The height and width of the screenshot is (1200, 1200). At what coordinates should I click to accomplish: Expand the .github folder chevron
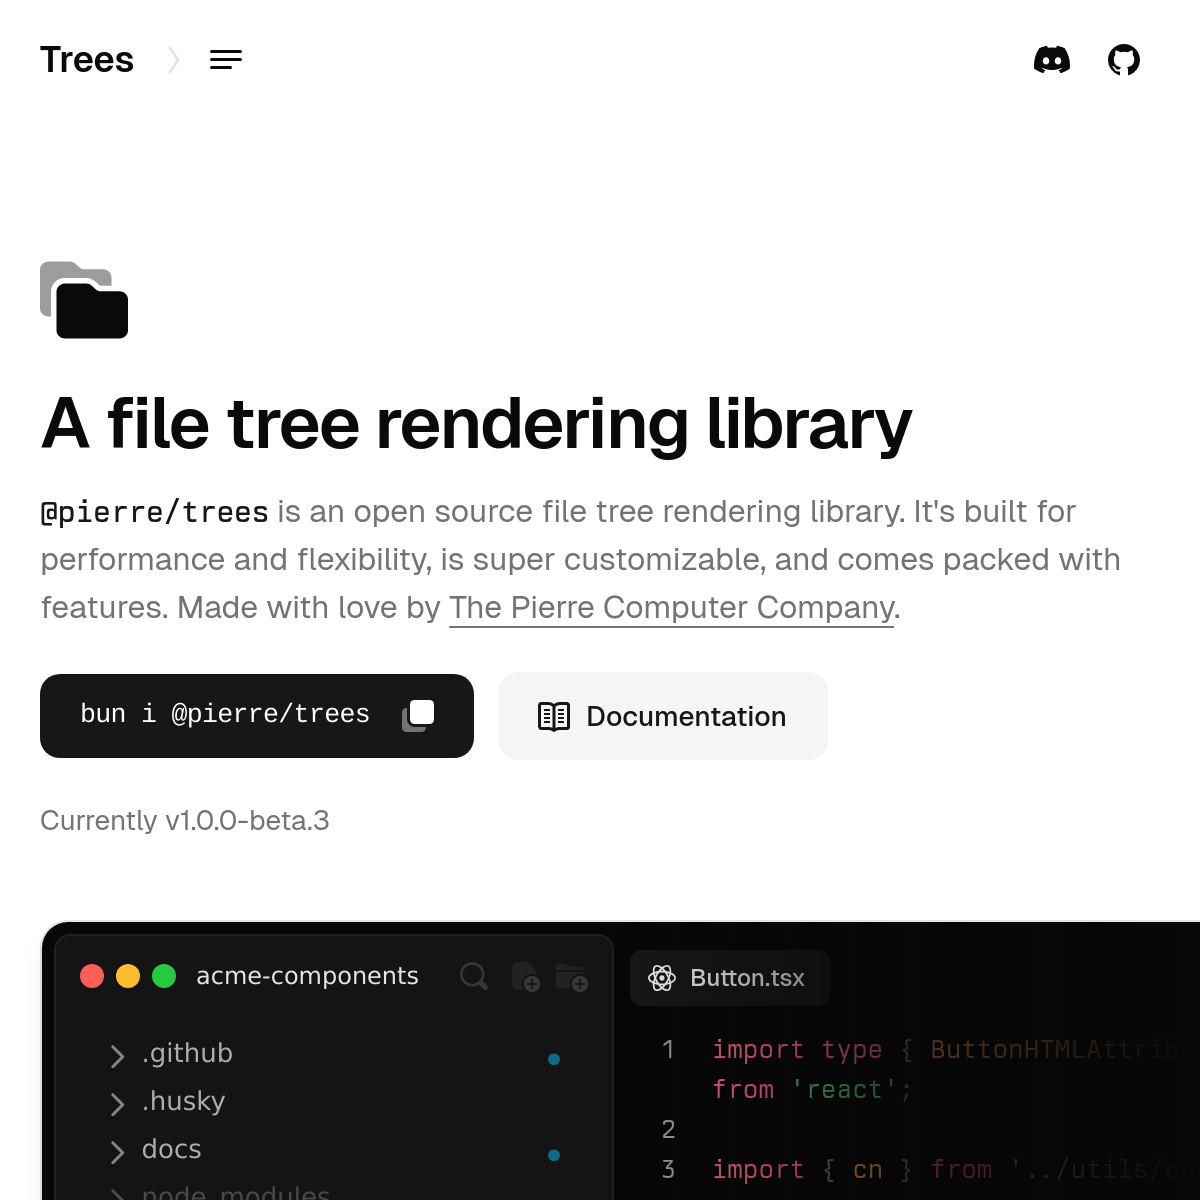click(x=117, y=1056)
